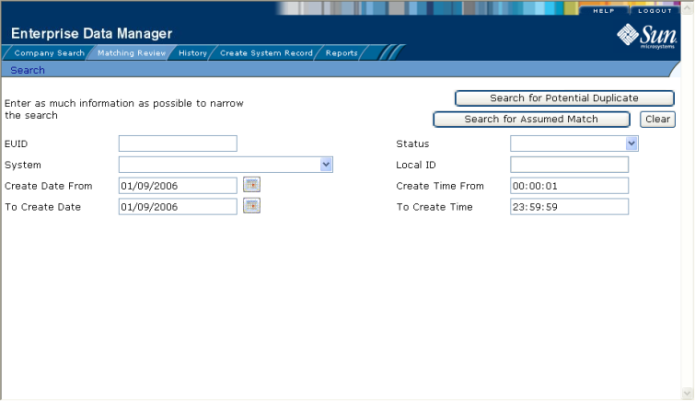Focus the EUID input field
The width and height of the screenshot is (695, 401).
[x=178, y=144]
